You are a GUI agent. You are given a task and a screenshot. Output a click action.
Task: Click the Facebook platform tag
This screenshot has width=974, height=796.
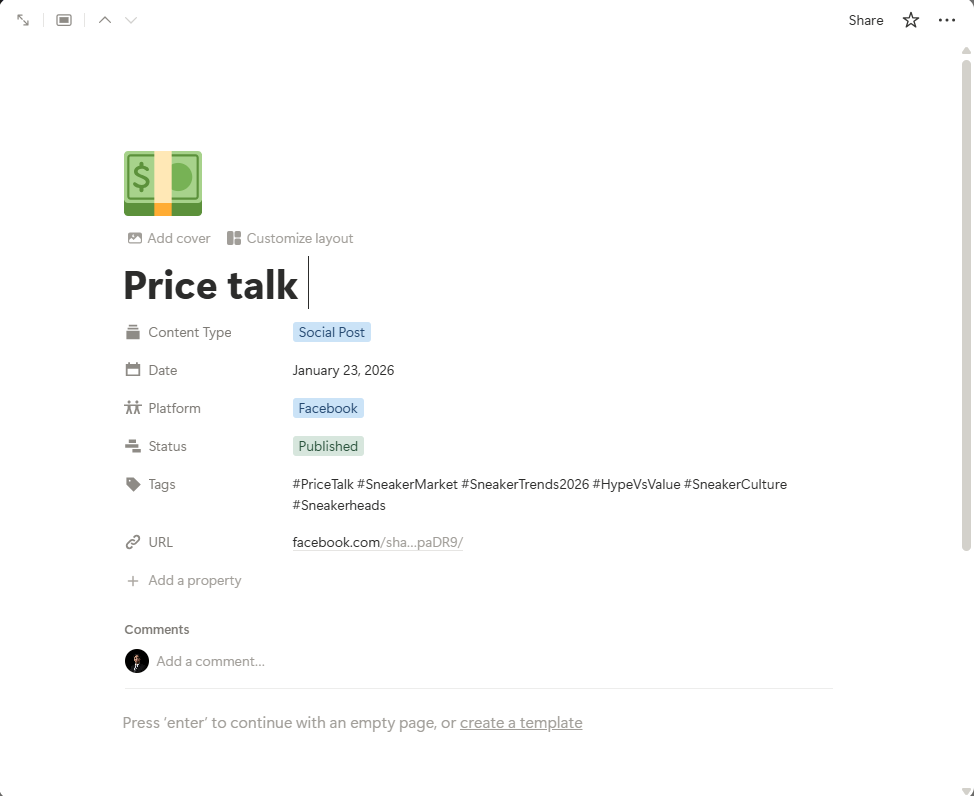(x=328, y=408)
